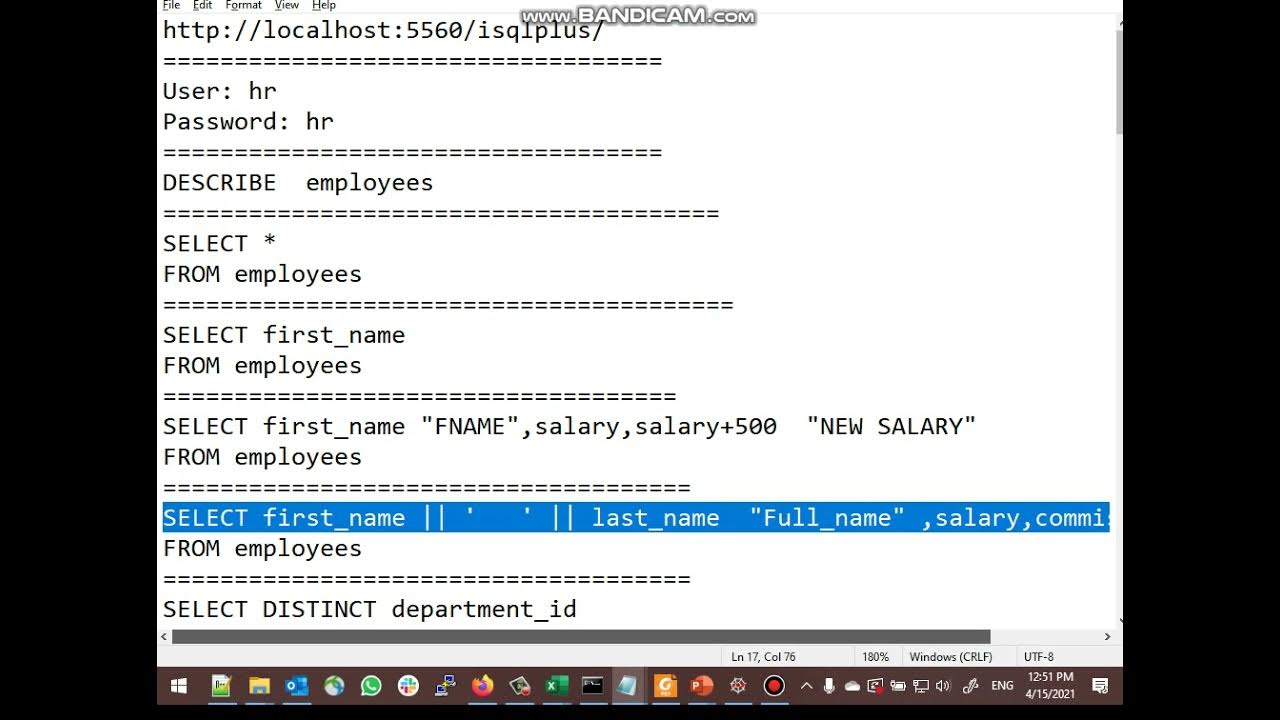1280x720 pixels.
Task: Open the green globe browser icon
Action: pos(334,686)
